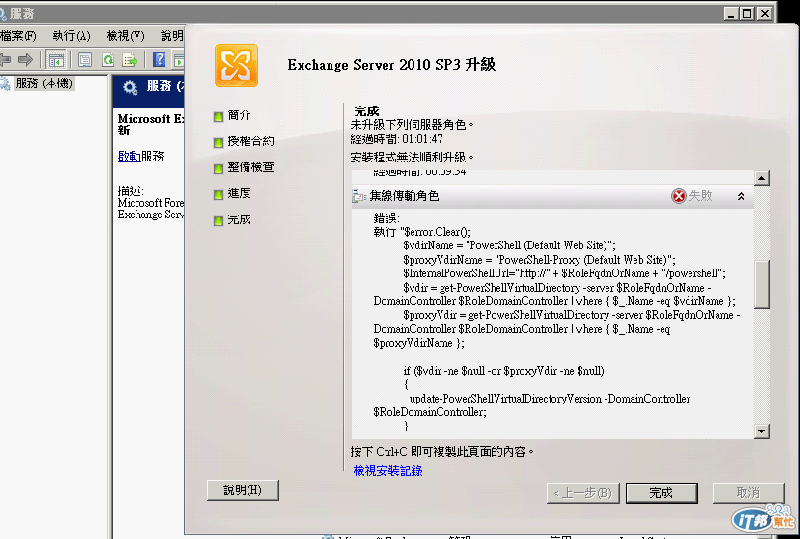The height and width of the screenshot is (539, 800).
Task: Click the 進度 step label
Action: tap(239, 193)
